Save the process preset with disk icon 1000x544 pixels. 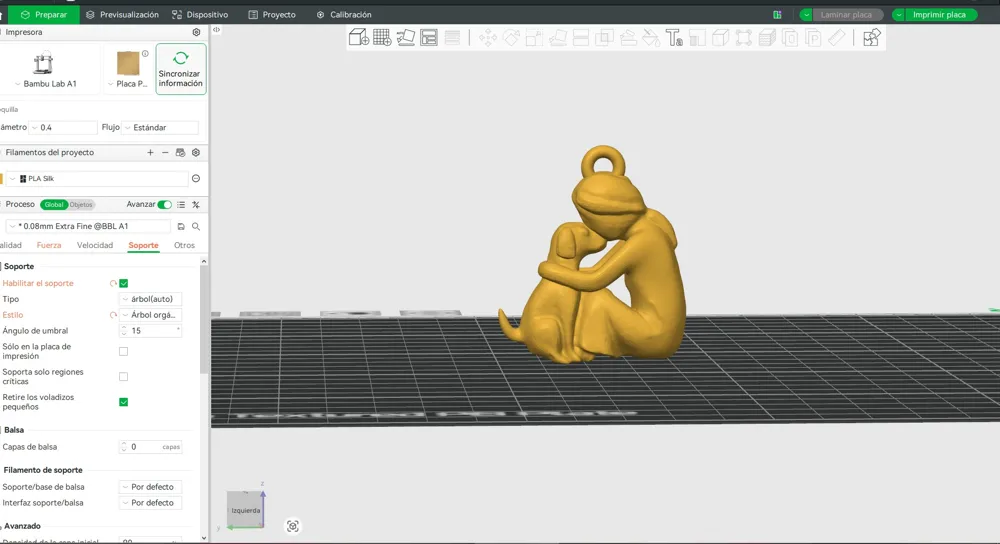[x=181, y=226]
